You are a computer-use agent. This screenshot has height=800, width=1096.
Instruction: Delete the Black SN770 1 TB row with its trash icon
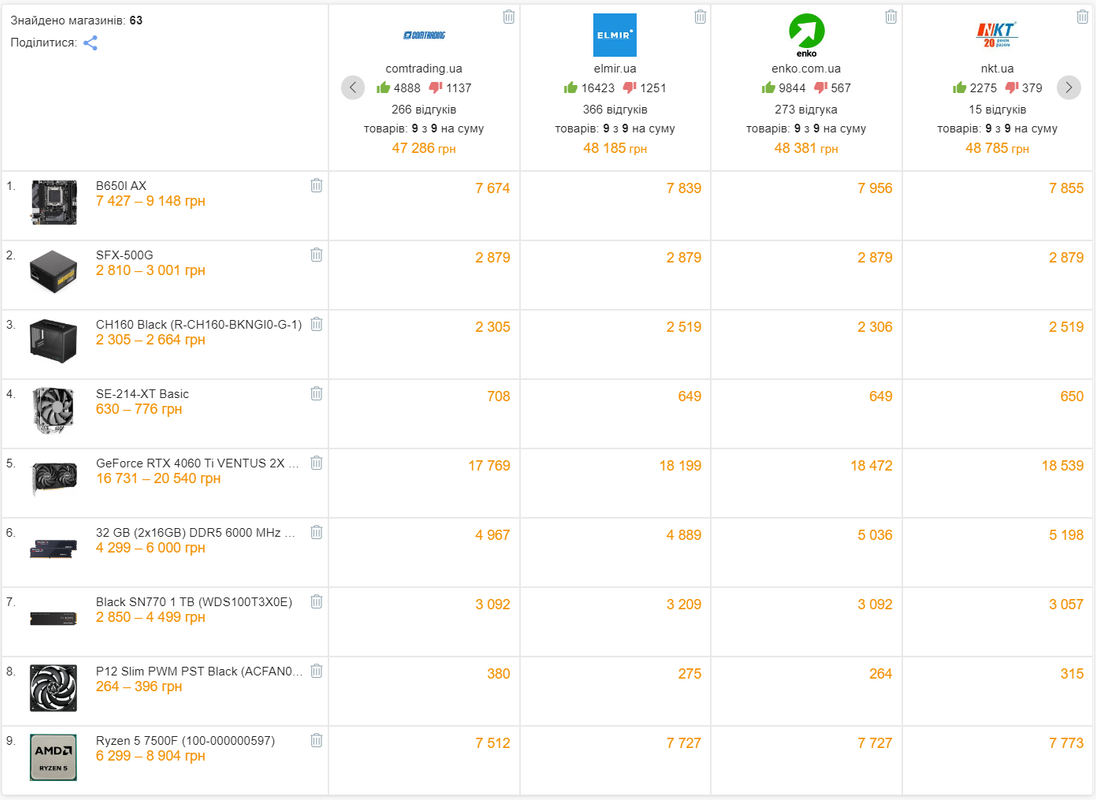tap(317, 601)
